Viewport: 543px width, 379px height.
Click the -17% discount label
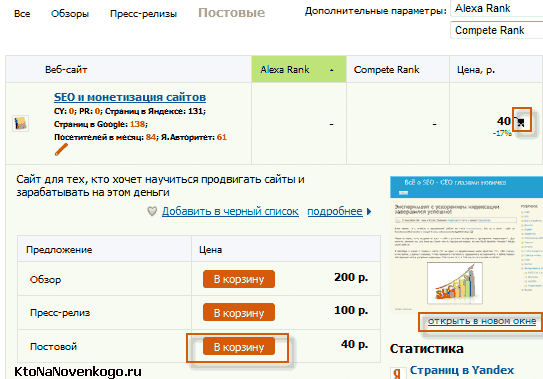click(x=502, y=133)
